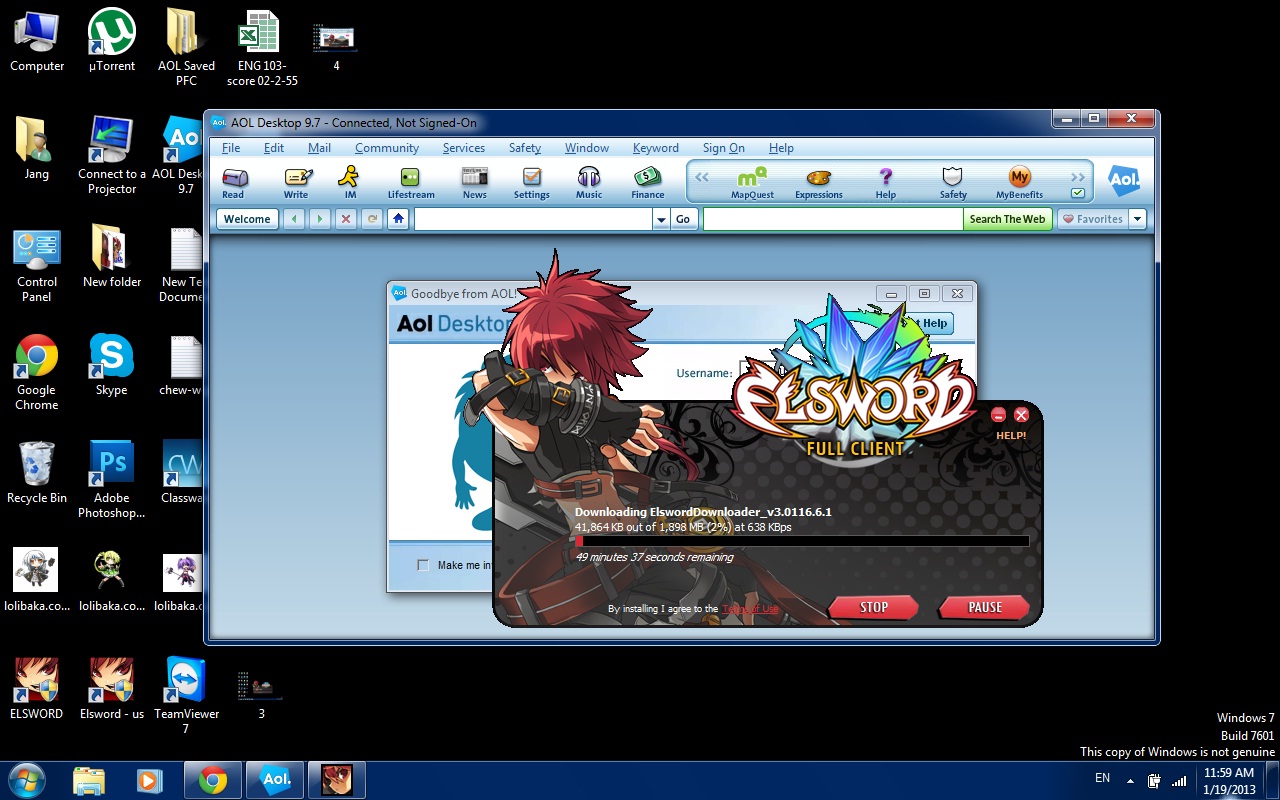This screenshot has height=800, width=1280.
Task: Open Windows Media Player from taskbar
Action: [x=150, y=780]
